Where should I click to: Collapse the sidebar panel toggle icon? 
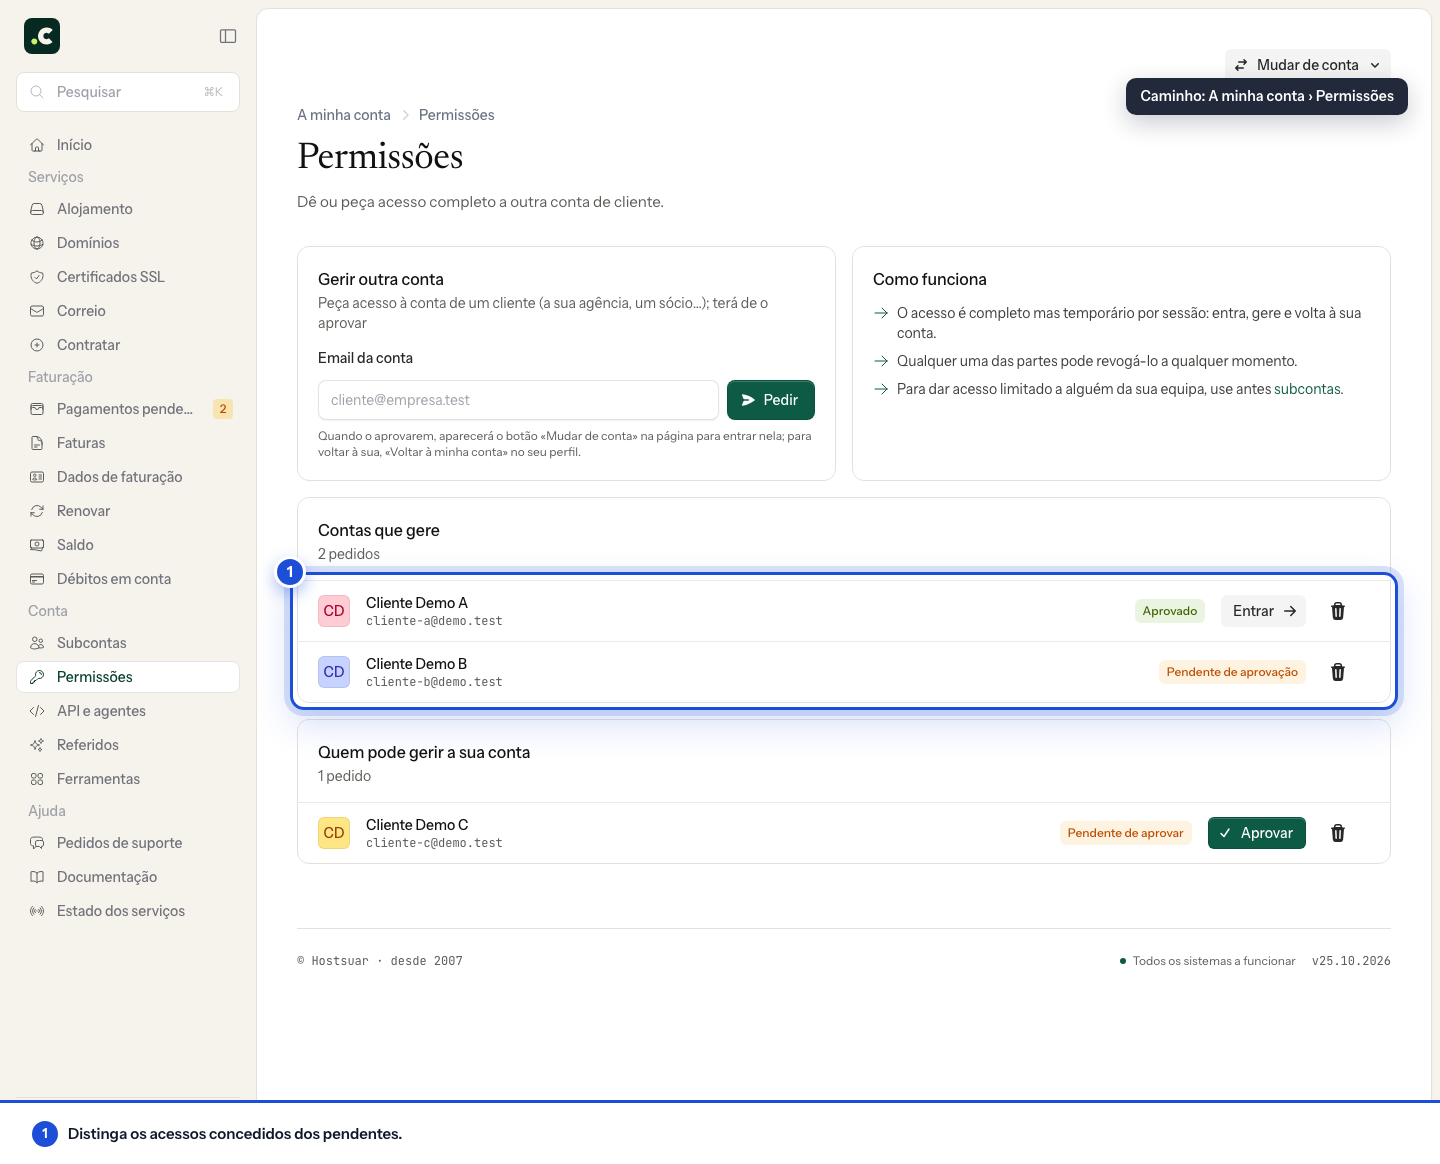(228, 36)
